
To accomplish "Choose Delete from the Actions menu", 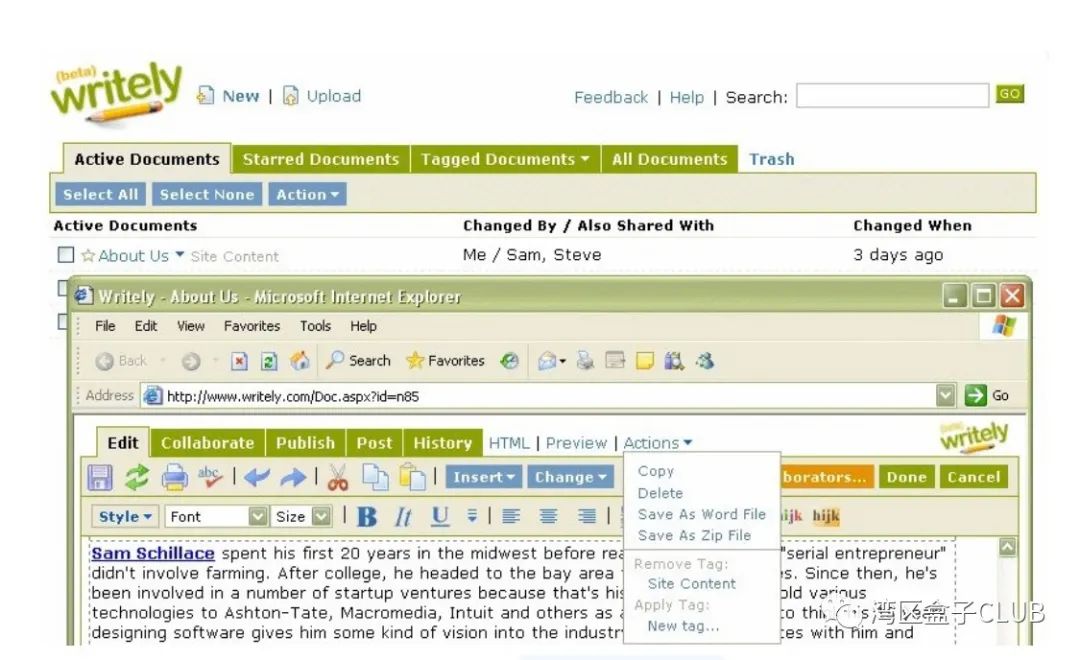I will (x=661, y=493).
